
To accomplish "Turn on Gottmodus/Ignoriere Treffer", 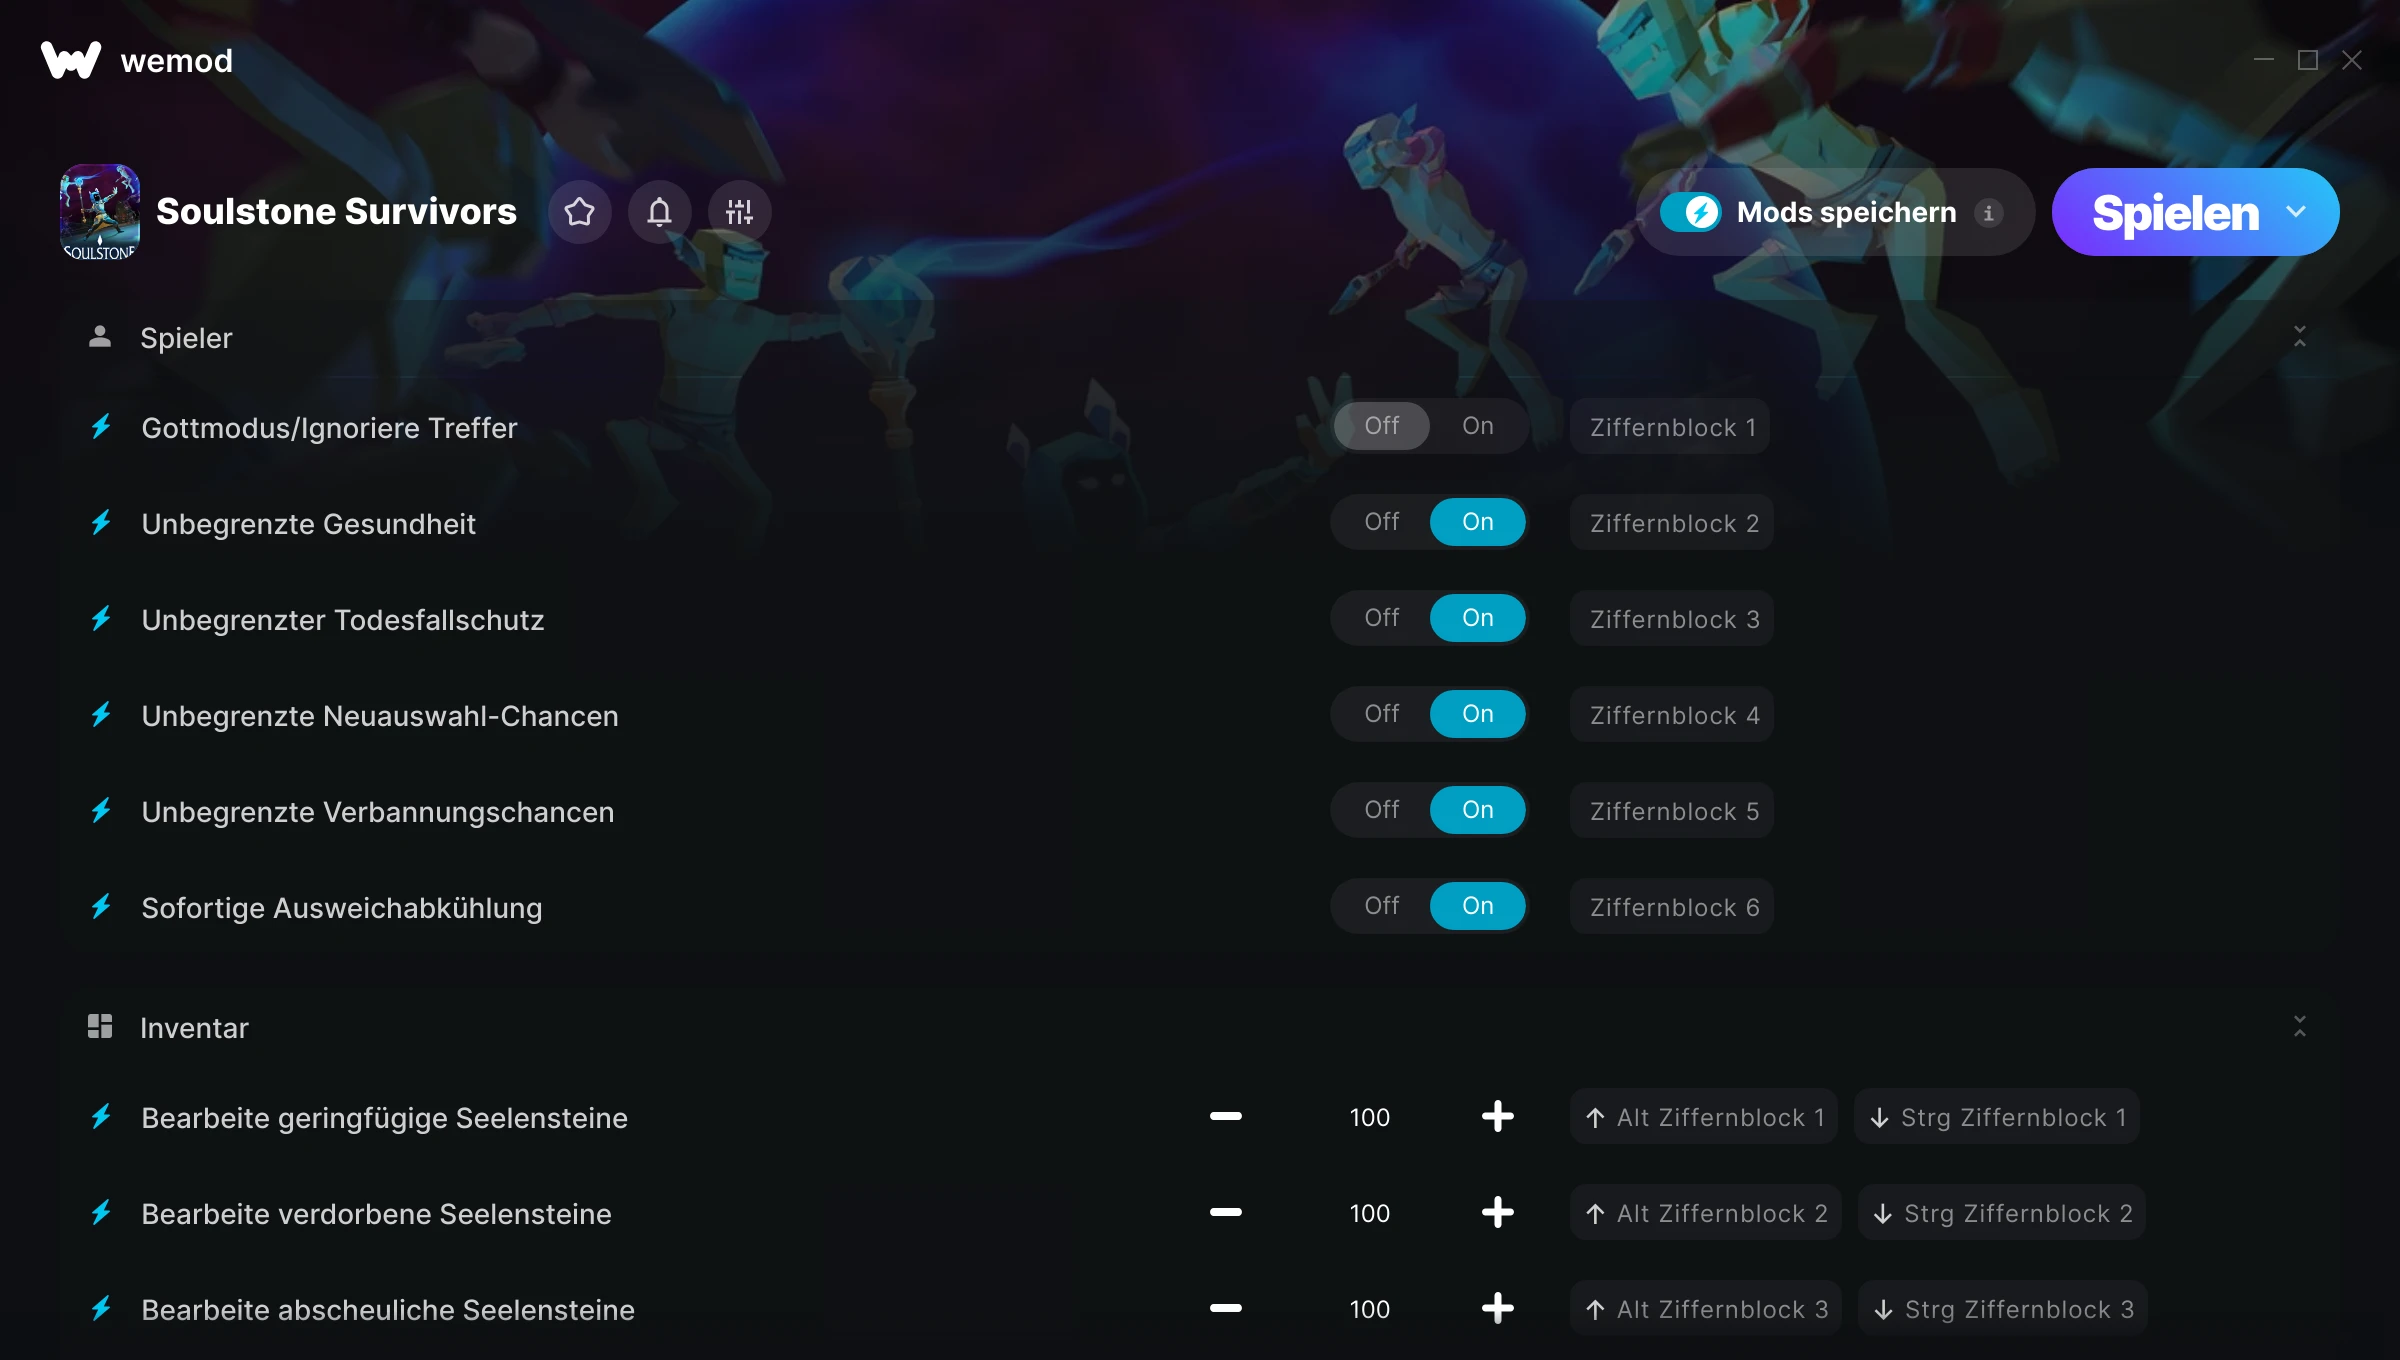I will pos(1477,426).
